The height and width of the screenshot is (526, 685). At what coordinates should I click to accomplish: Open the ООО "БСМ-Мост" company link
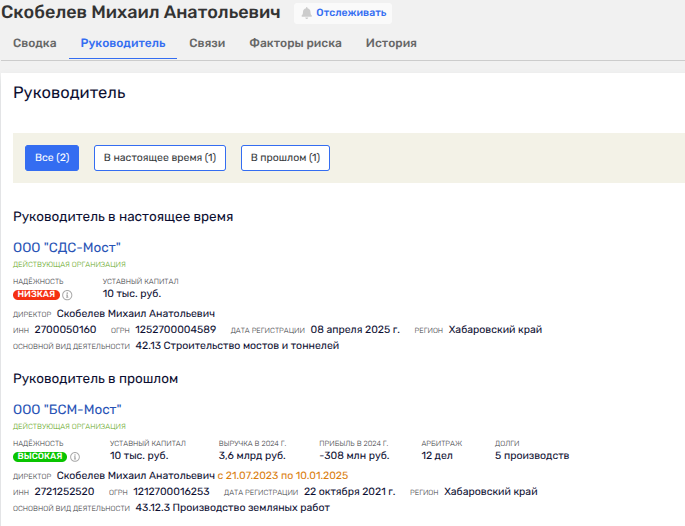(67, 409)
